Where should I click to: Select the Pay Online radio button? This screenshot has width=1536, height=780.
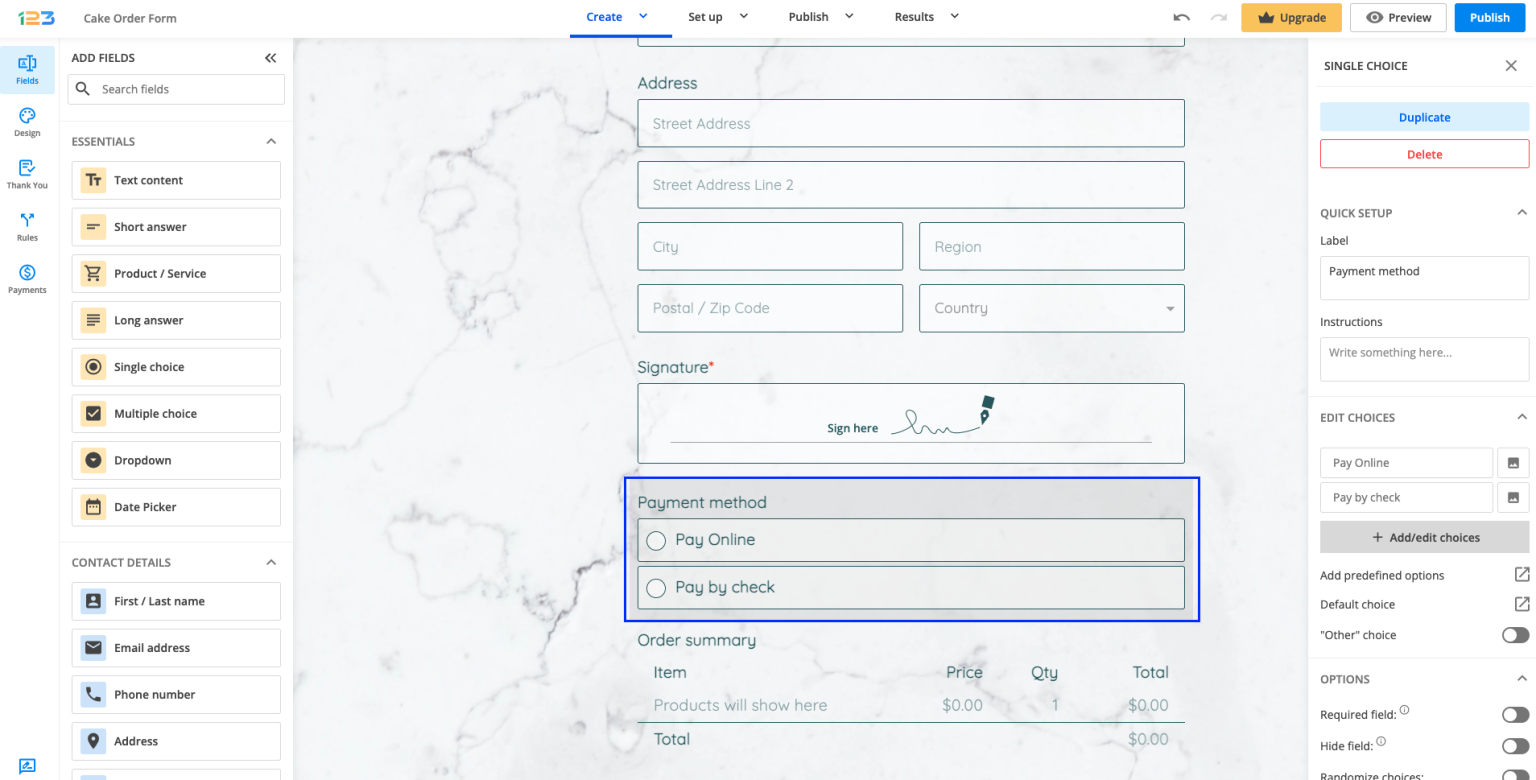click(656, 541)
